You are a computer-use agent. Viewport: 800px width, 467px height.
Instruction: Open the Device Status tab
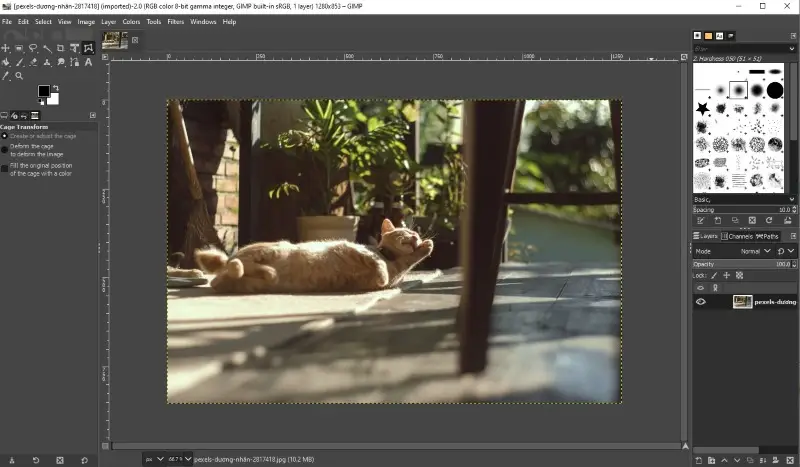point(14,115)
